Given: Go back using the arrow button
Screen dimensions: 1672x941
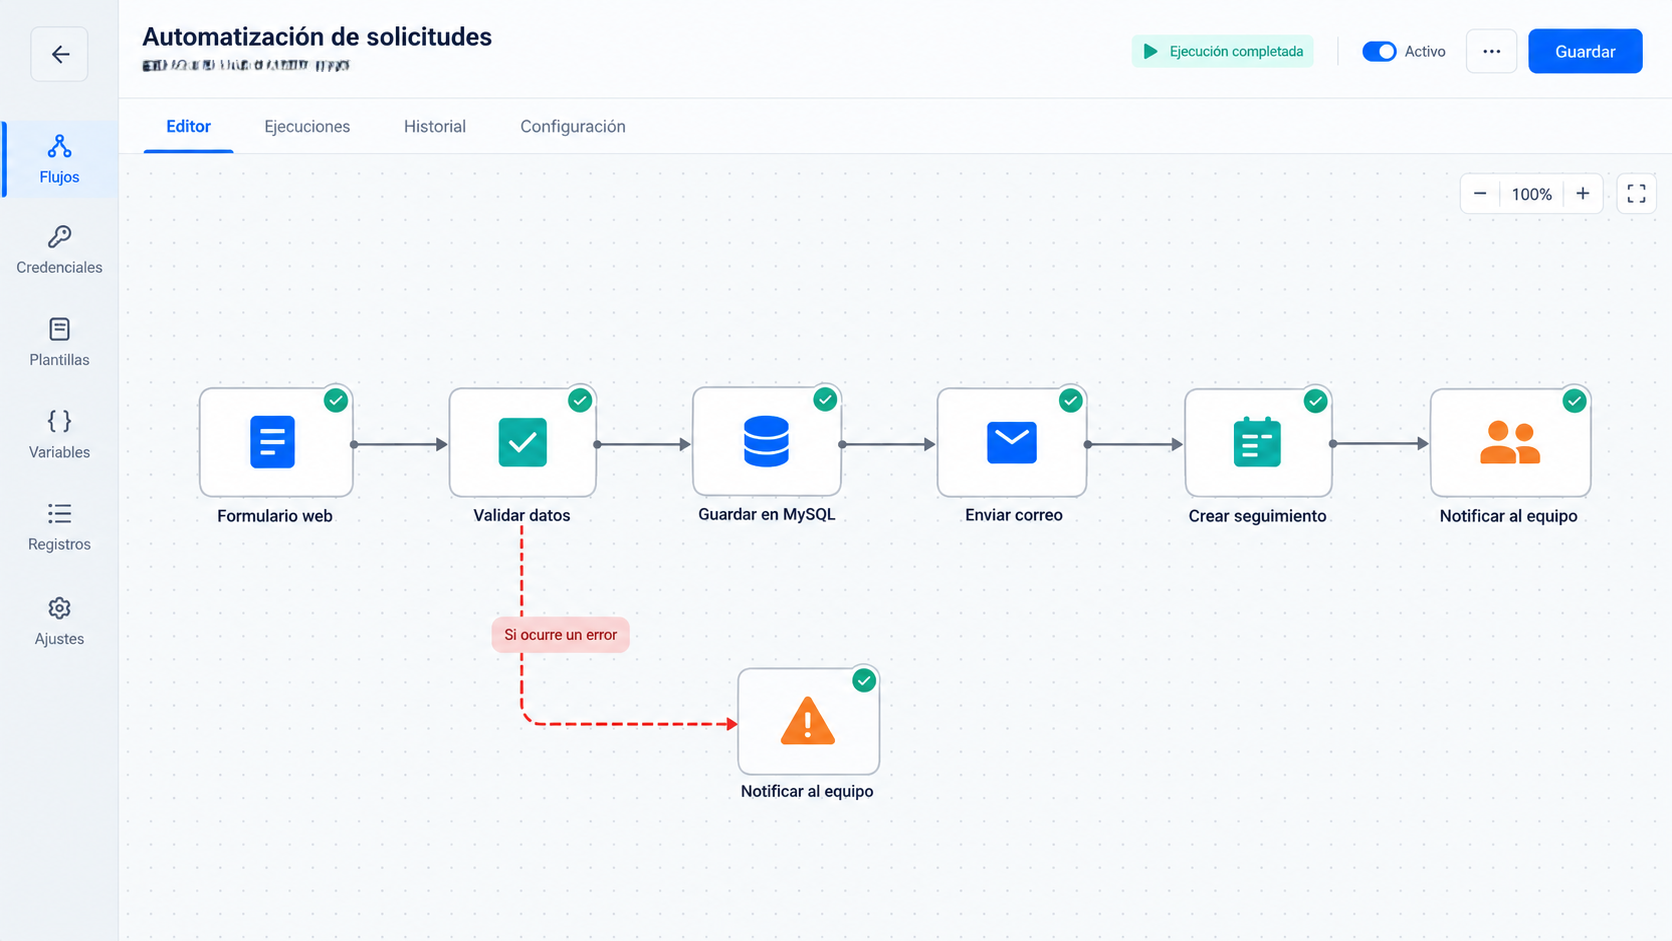Looking at the screenshot, I should (59, 54).
